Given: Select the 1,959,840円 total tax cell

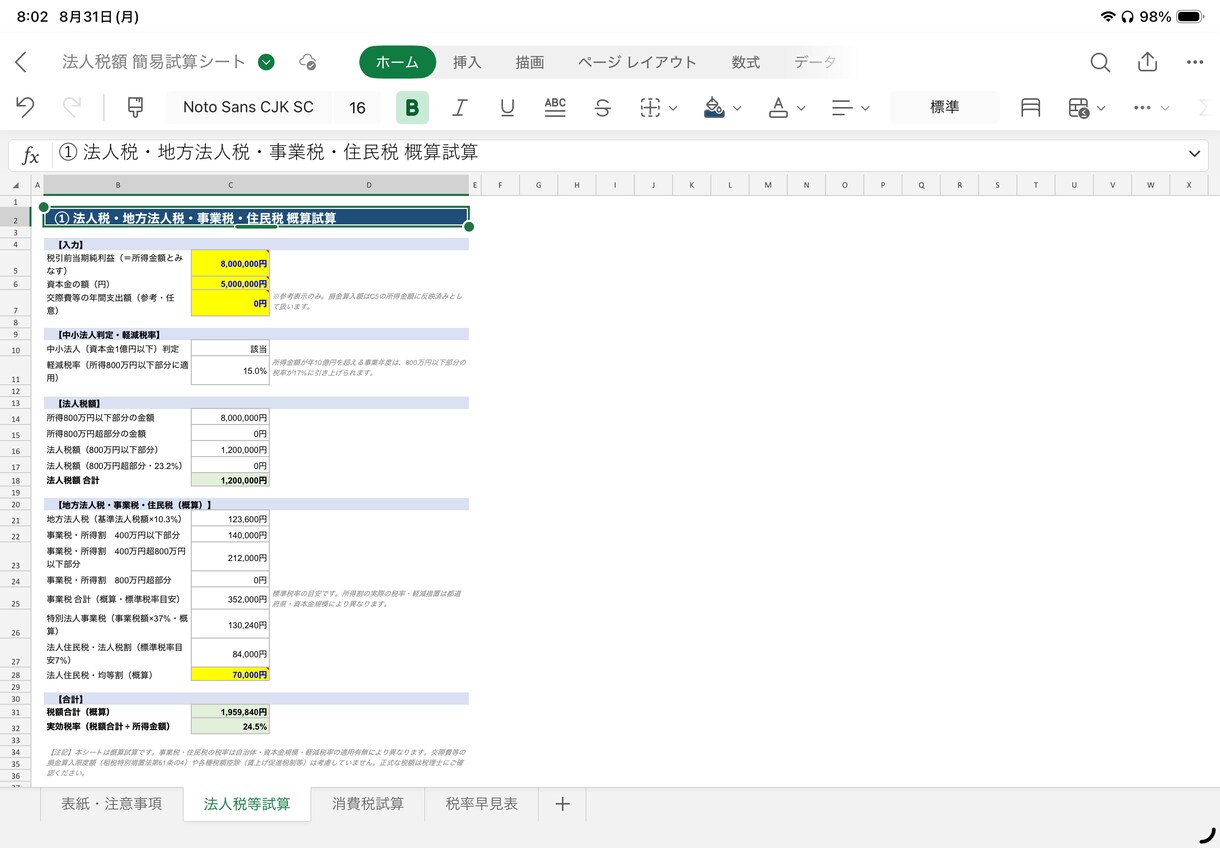Looking at the screenshot, I should 230,712.
